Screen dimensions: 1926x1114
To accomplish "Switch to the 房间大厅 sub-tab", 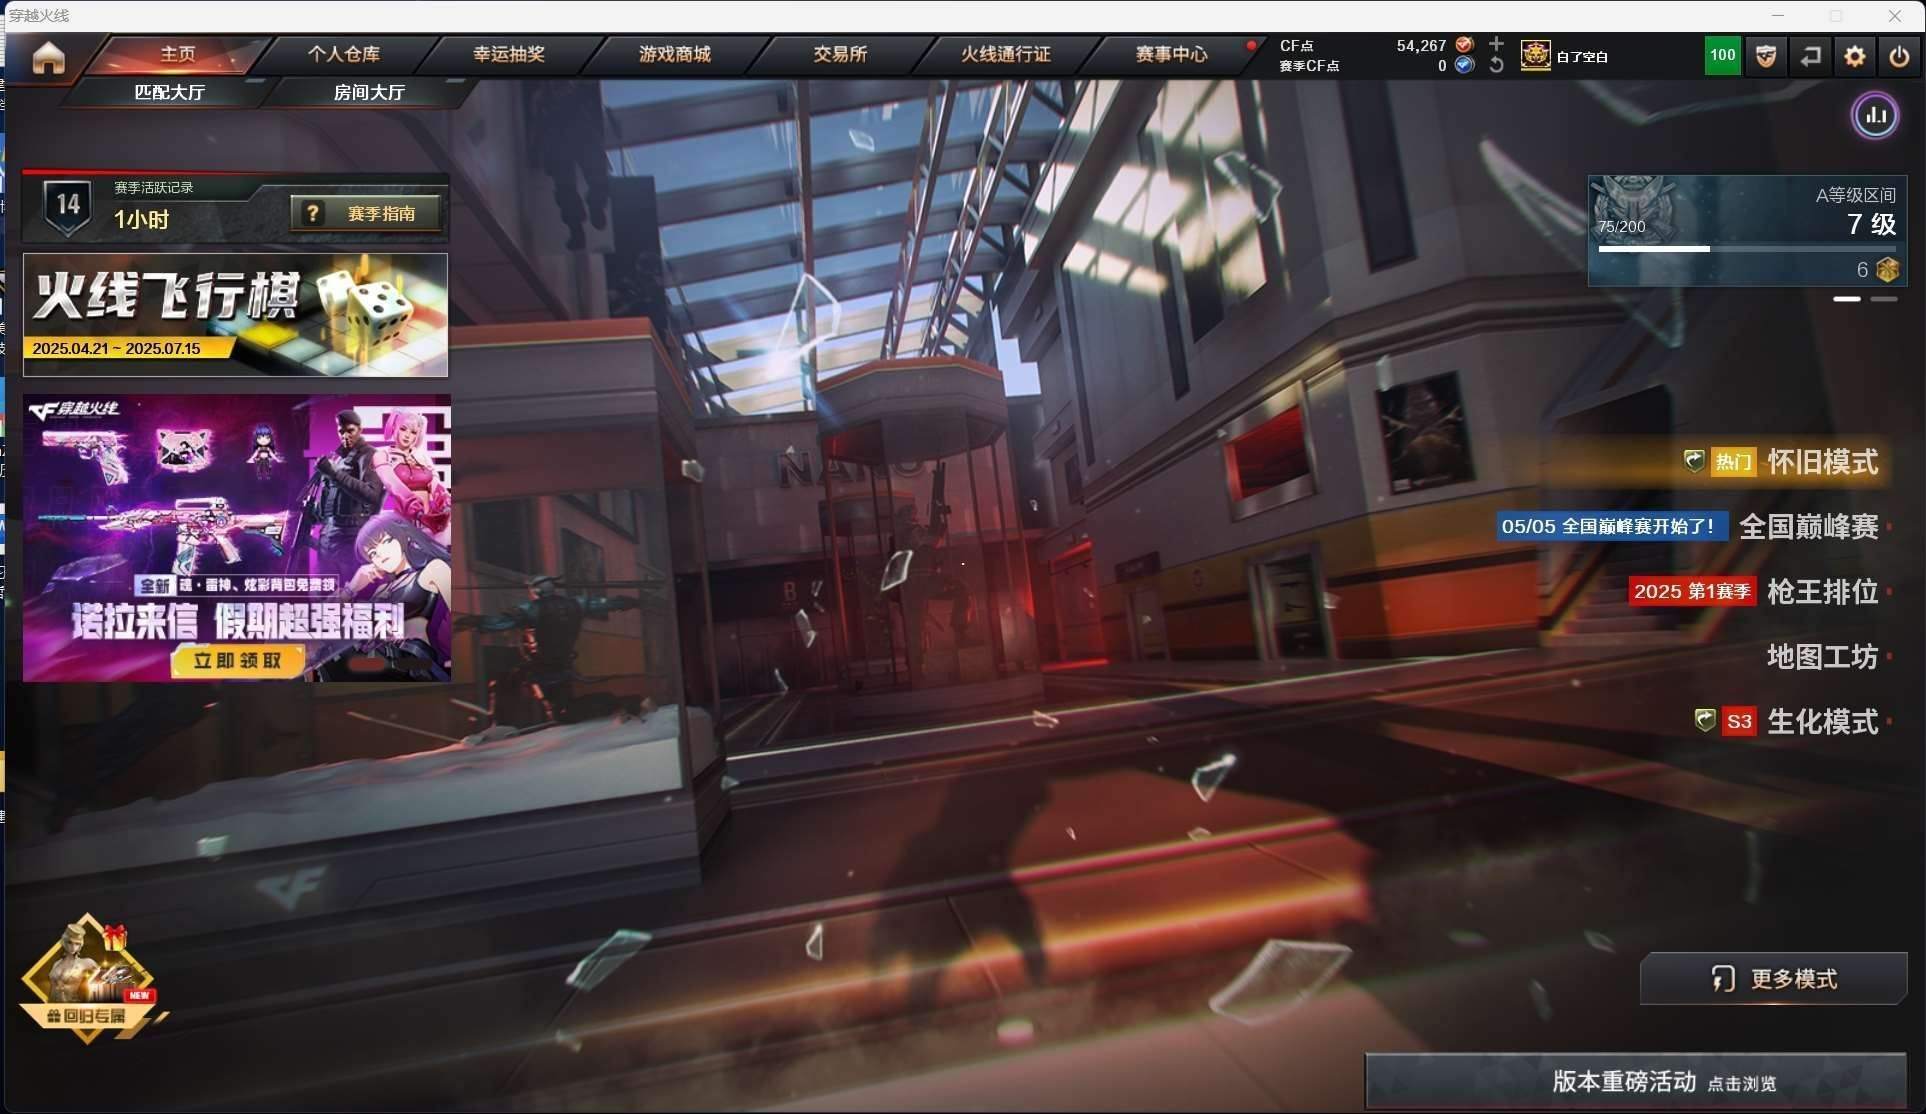I will [x=369, y=92].
